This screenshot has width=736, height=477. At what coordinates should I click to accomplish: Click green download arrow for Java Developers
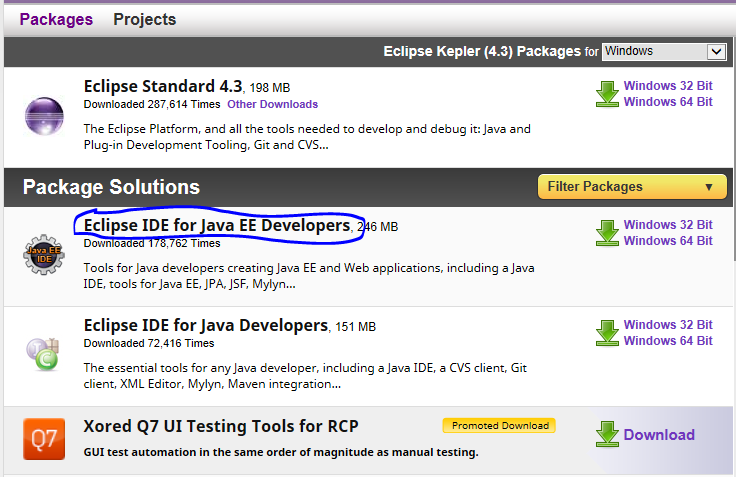607,333
